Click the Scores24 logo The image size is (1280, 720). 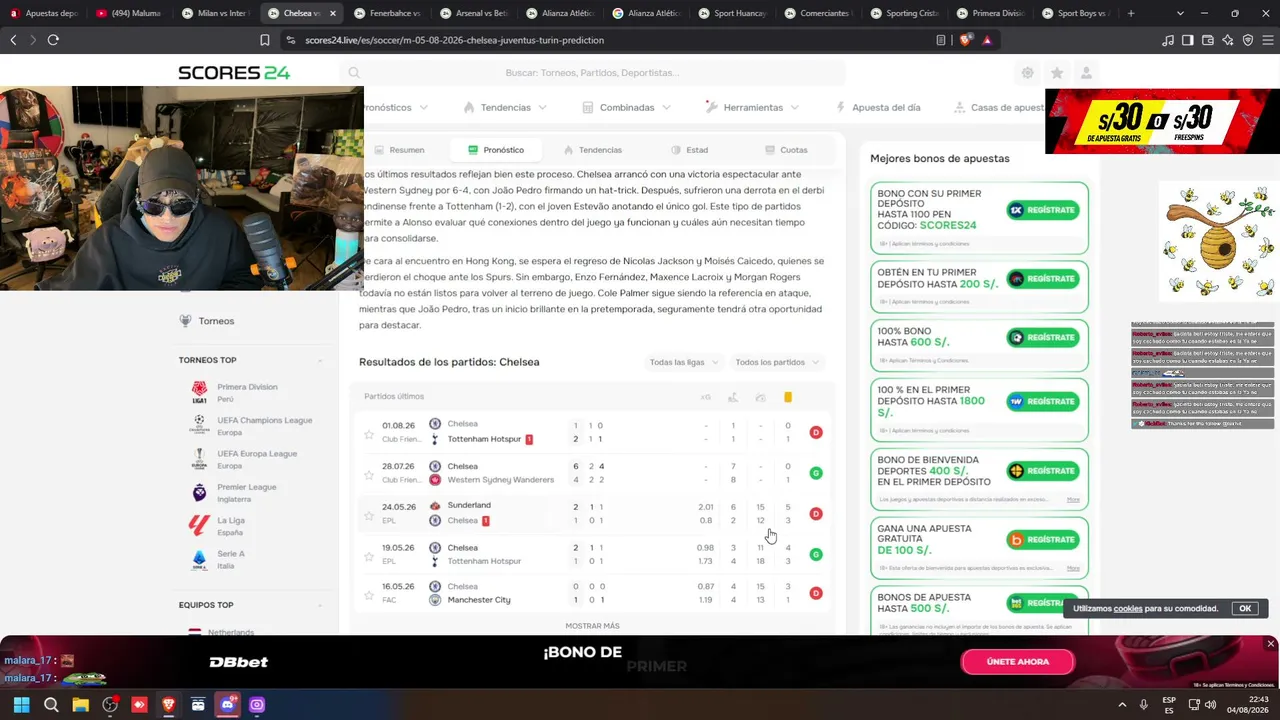click(x=234, y=73)
